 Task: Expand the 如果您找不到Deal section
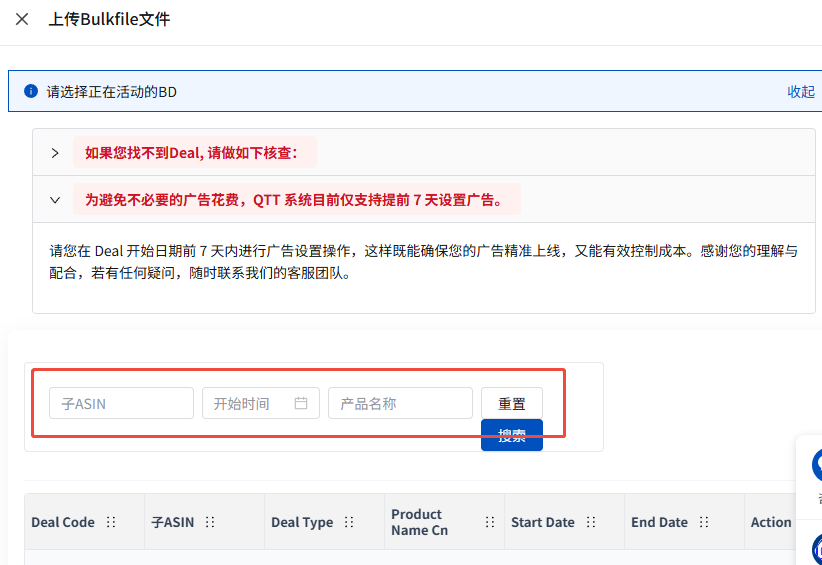[x=56, y=153]
